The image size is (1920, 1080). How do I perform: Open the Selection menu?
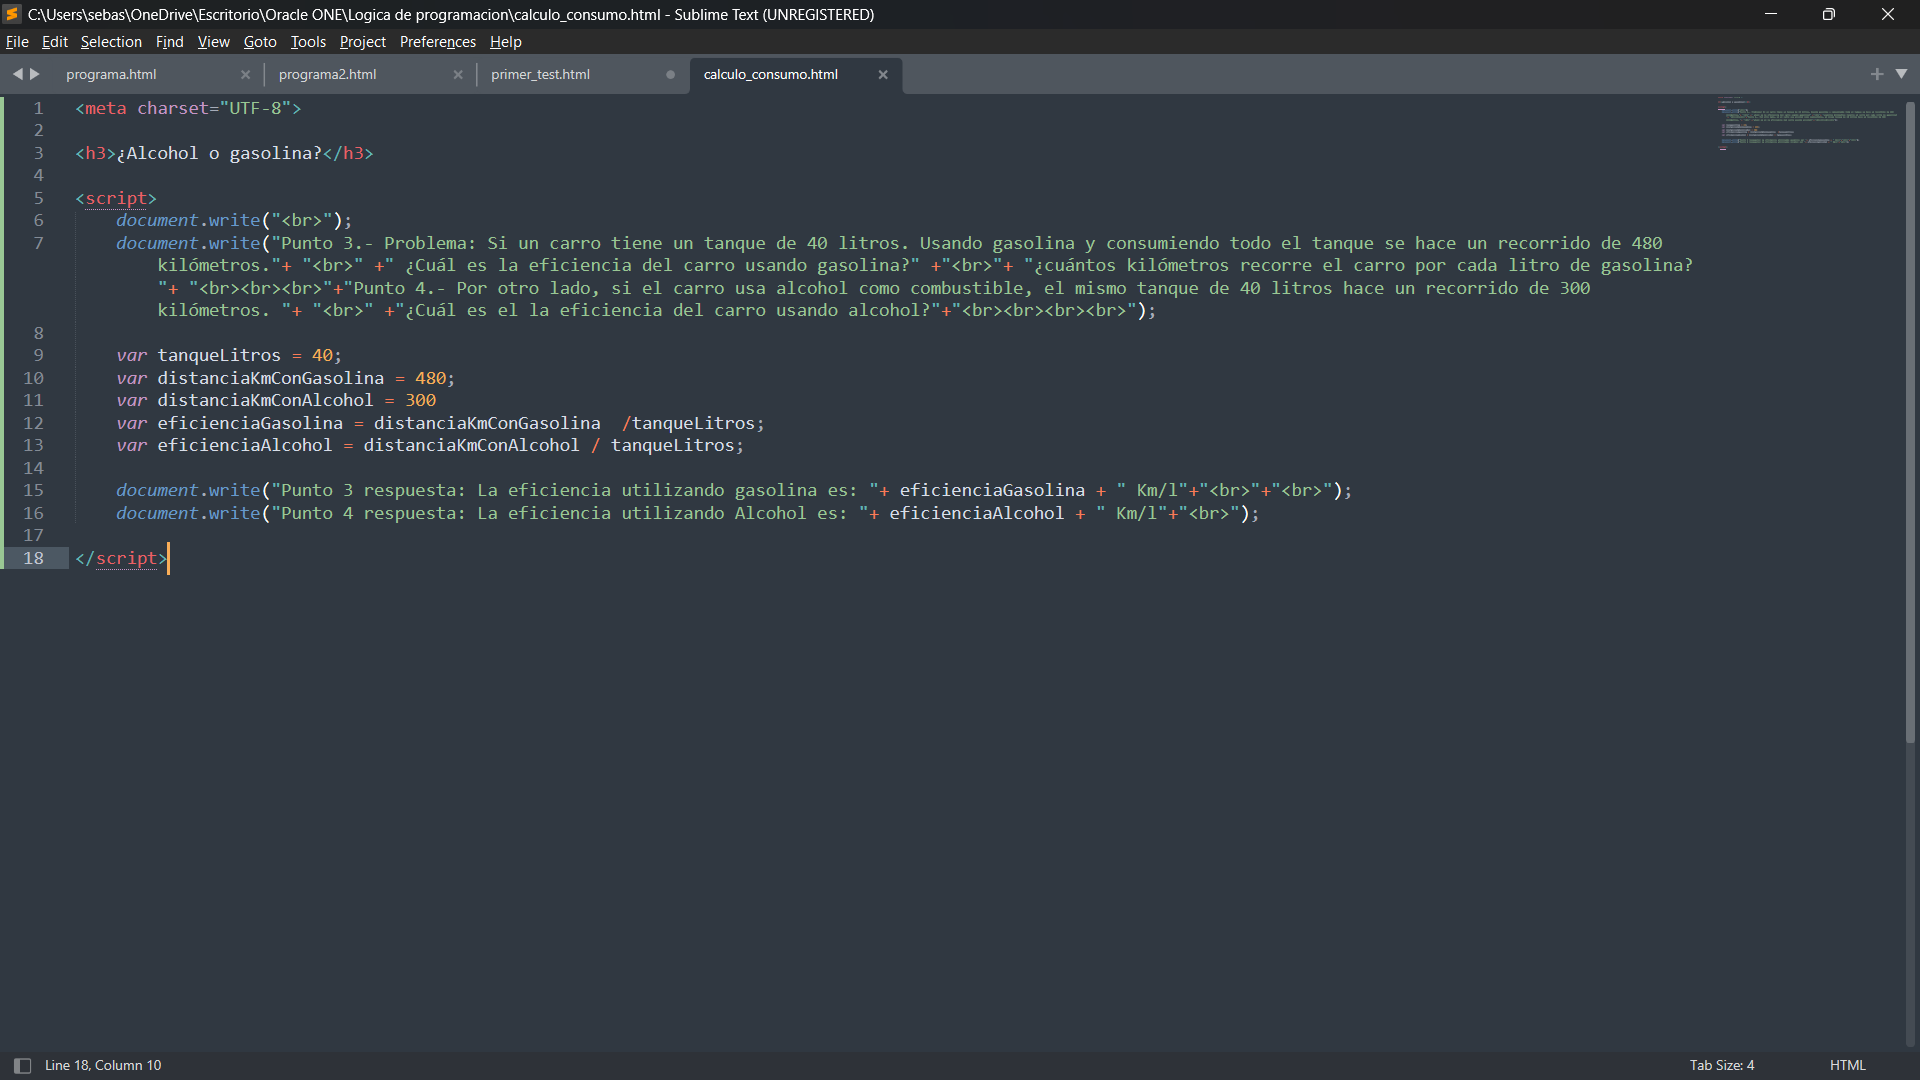(x=111, y=42)
